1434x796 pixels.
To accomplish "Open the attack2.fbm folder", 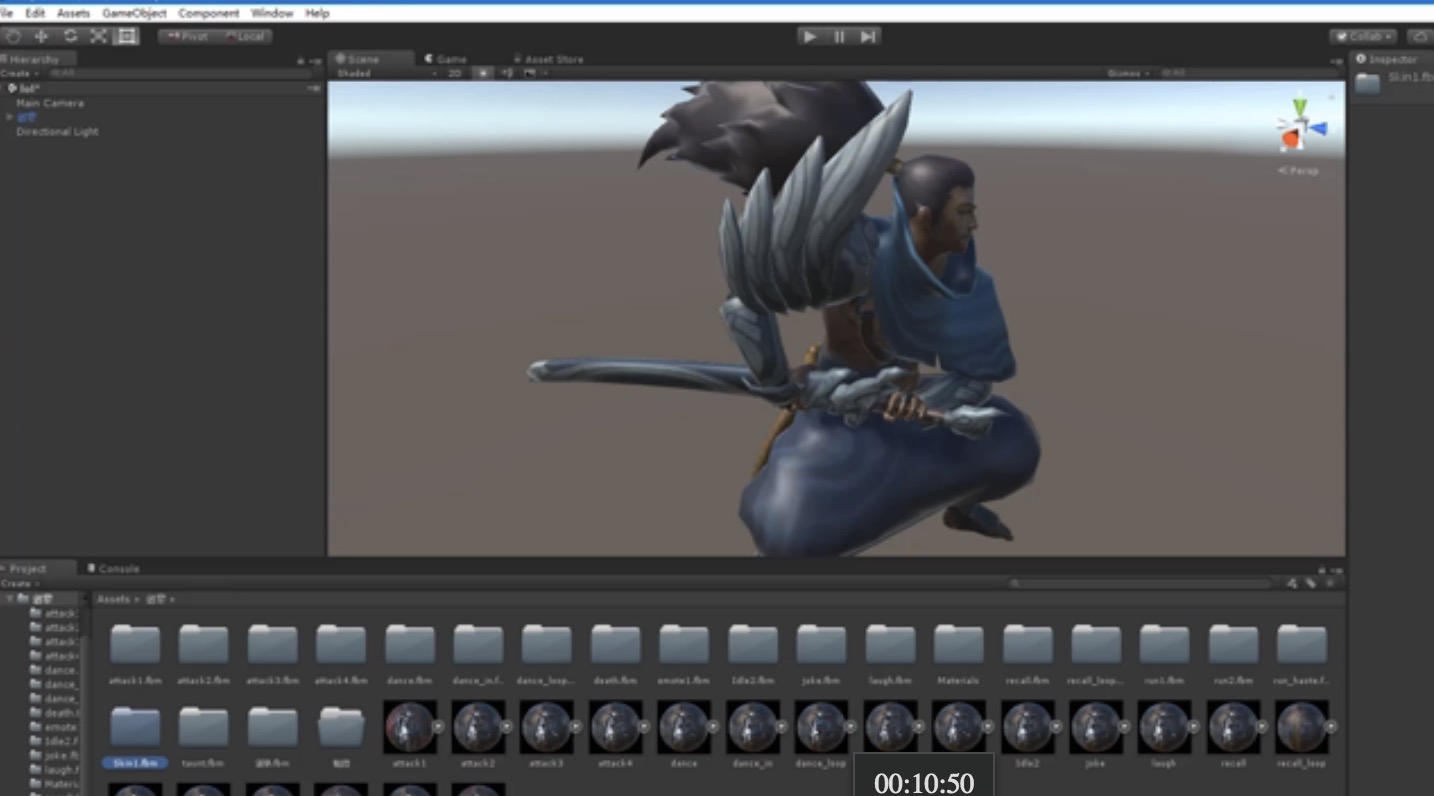I will click(x=203, y=644).
